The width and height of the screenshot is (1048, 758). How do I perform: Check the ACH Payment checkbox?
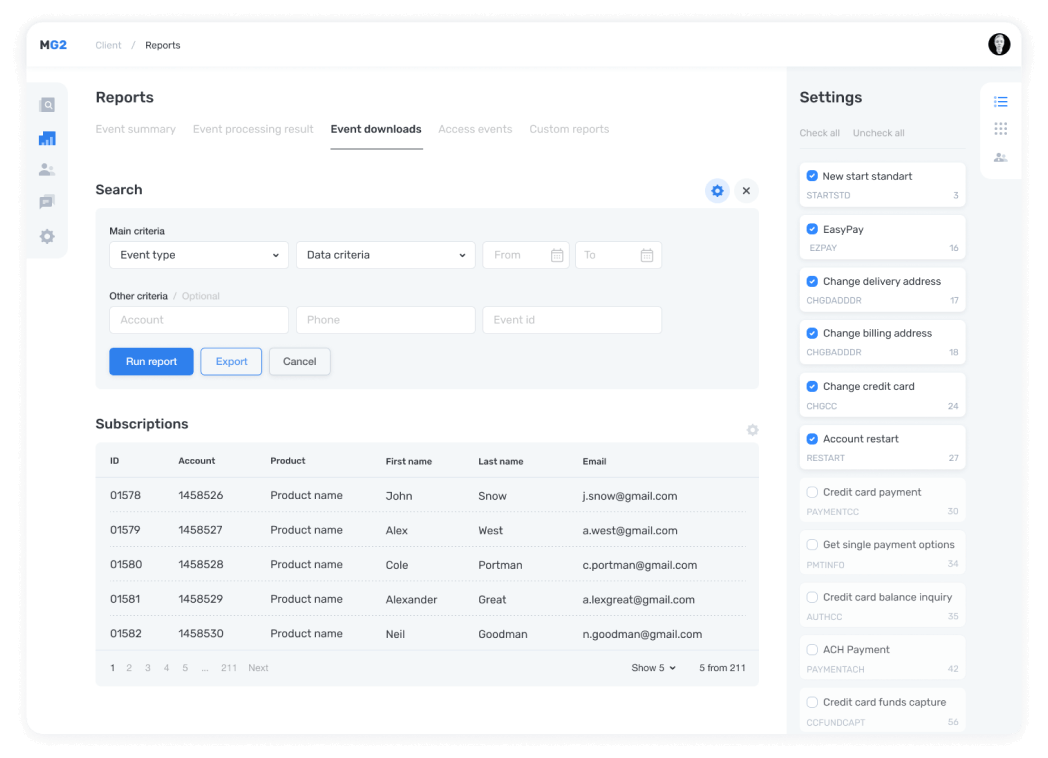point(812,650)
